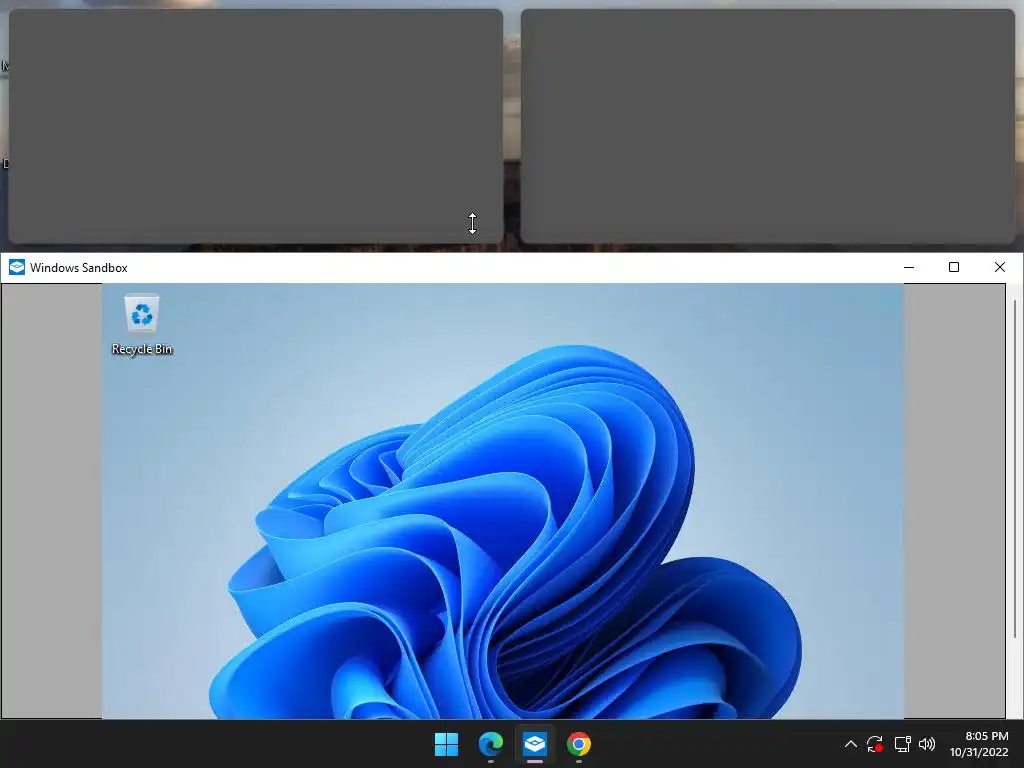
Task: Open the volume control tray icon
Action: click(927, 744)
